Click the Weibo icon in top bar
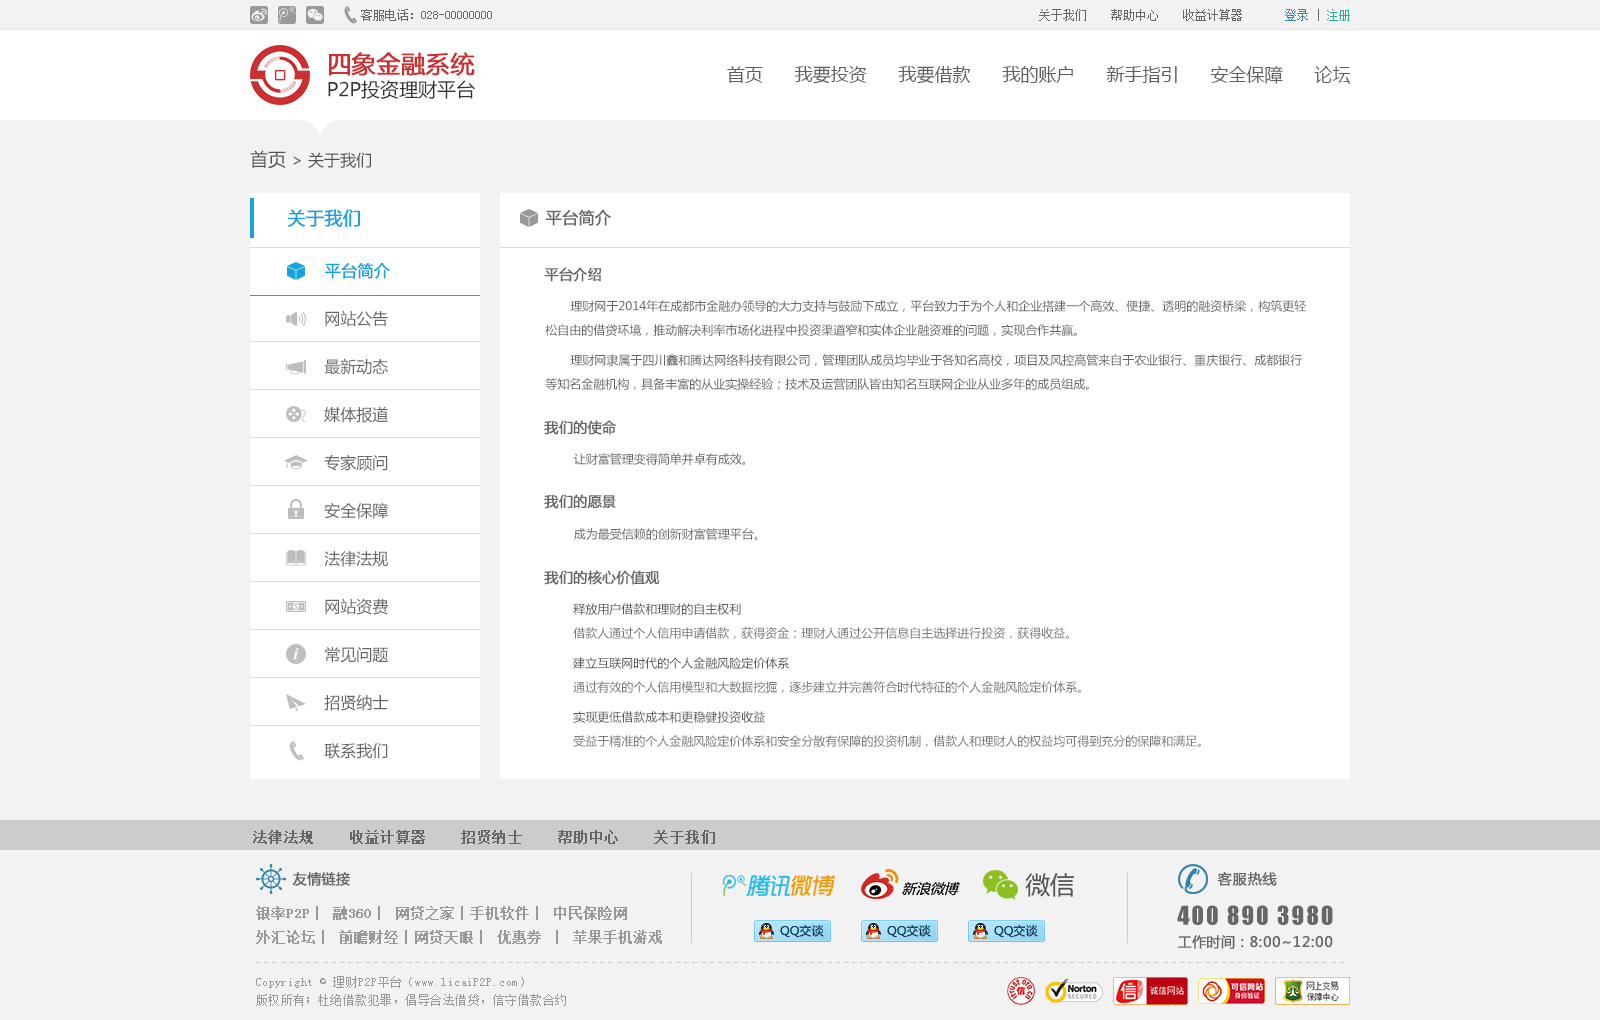1600x1020 pixels. [x=259, y=15]
